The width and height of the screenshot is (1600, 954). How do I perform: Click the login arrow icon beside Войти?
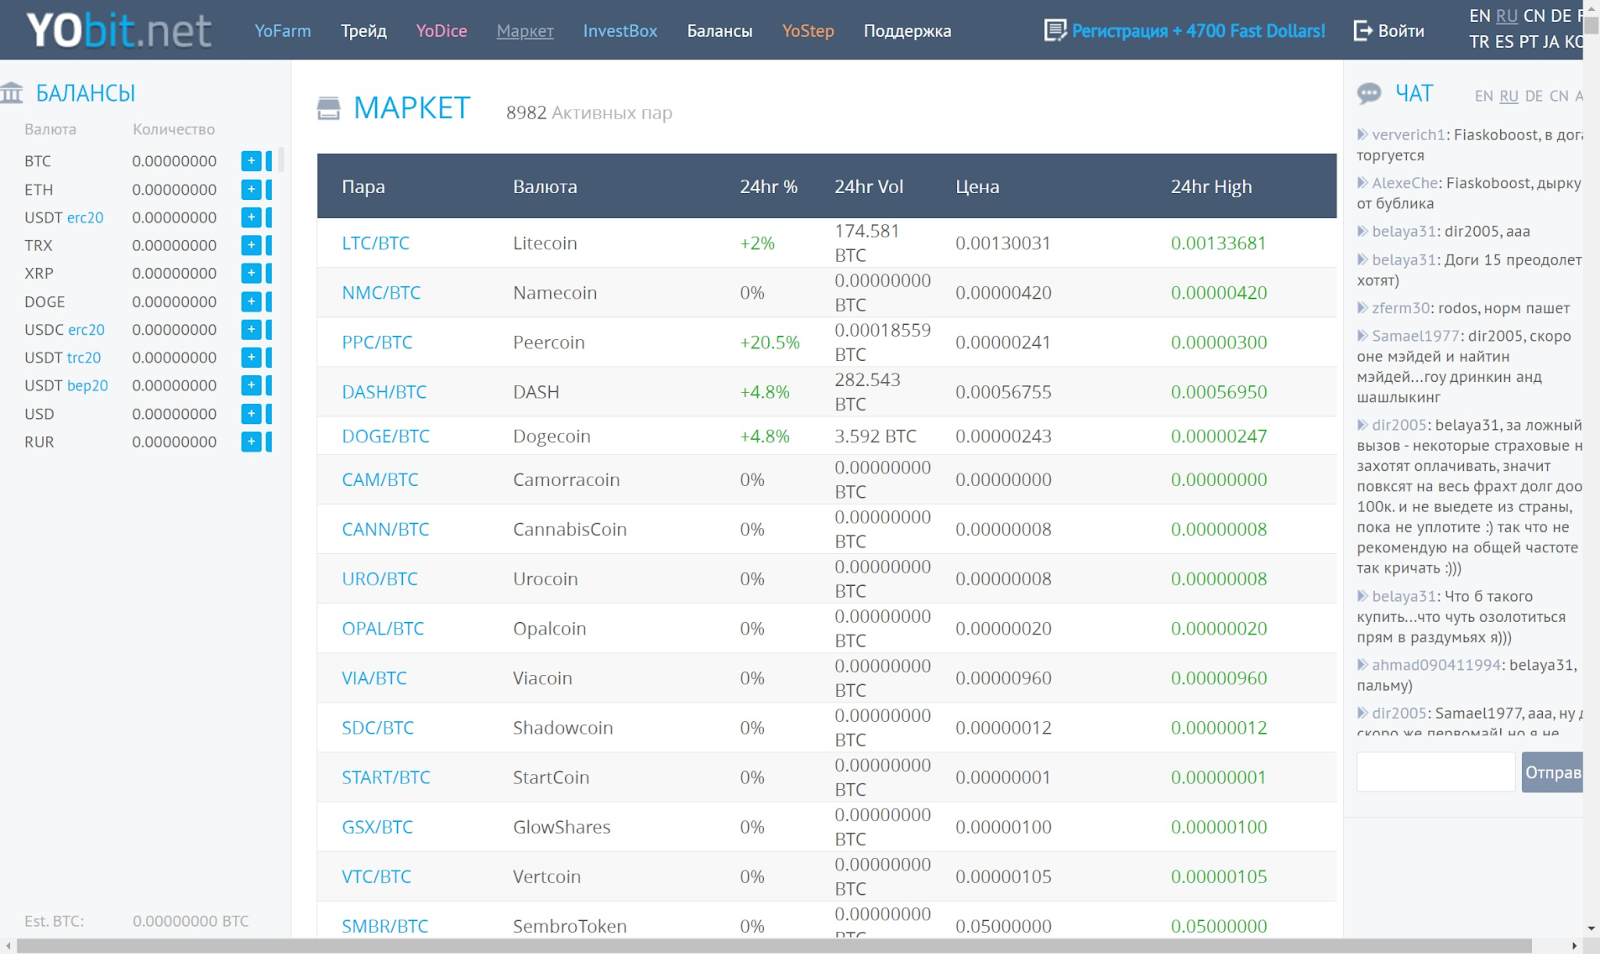pyautogui.click(x=1362, y=31)
